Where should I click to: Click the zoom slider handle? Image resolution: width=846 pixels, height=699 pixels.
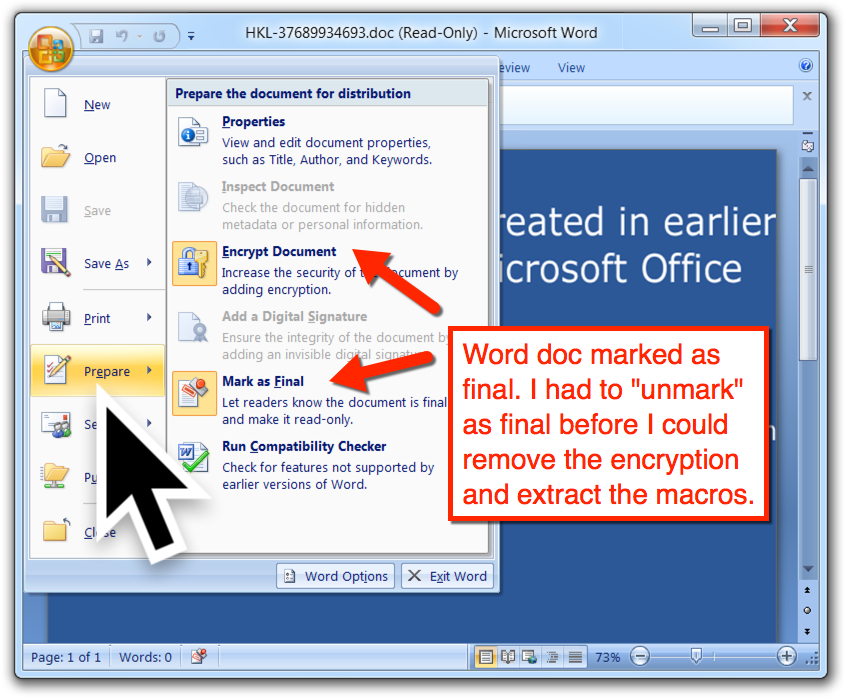pos(696,657)
